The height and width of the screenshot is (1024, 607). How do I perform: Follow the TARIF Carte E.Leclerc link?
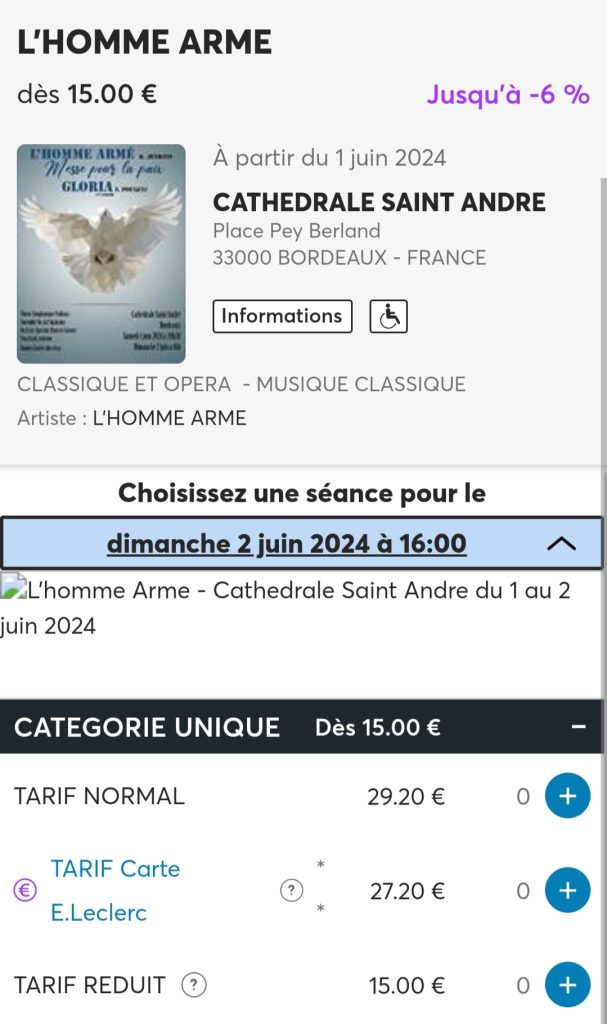115,890
